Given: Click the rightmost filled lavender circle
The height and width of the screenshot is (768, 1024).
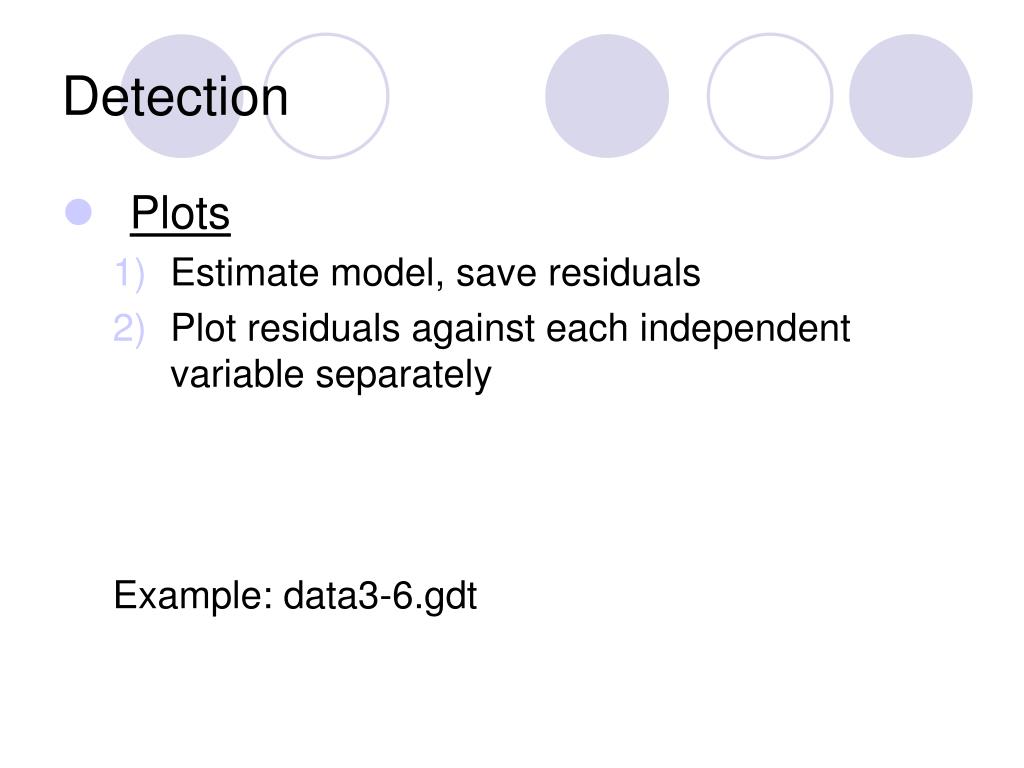Looking at the screenshot, I should pyautogui.click(x=911, y=96).
